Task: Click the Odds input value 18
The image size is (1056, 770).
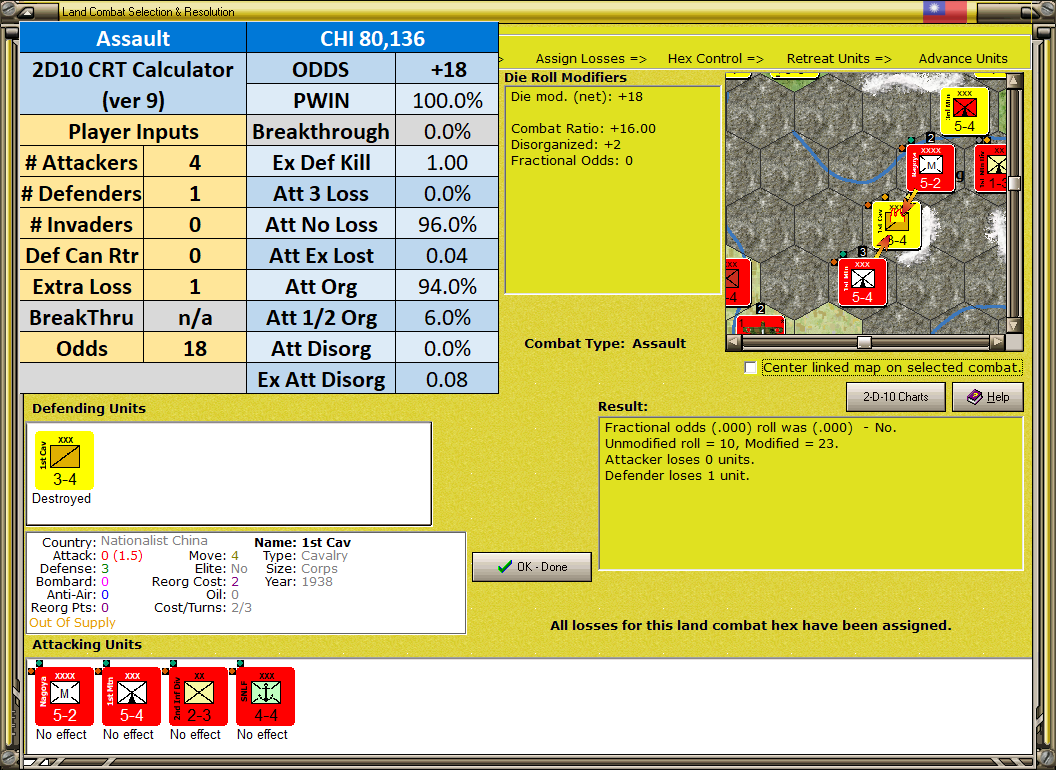Action: (x=195, y=348)
